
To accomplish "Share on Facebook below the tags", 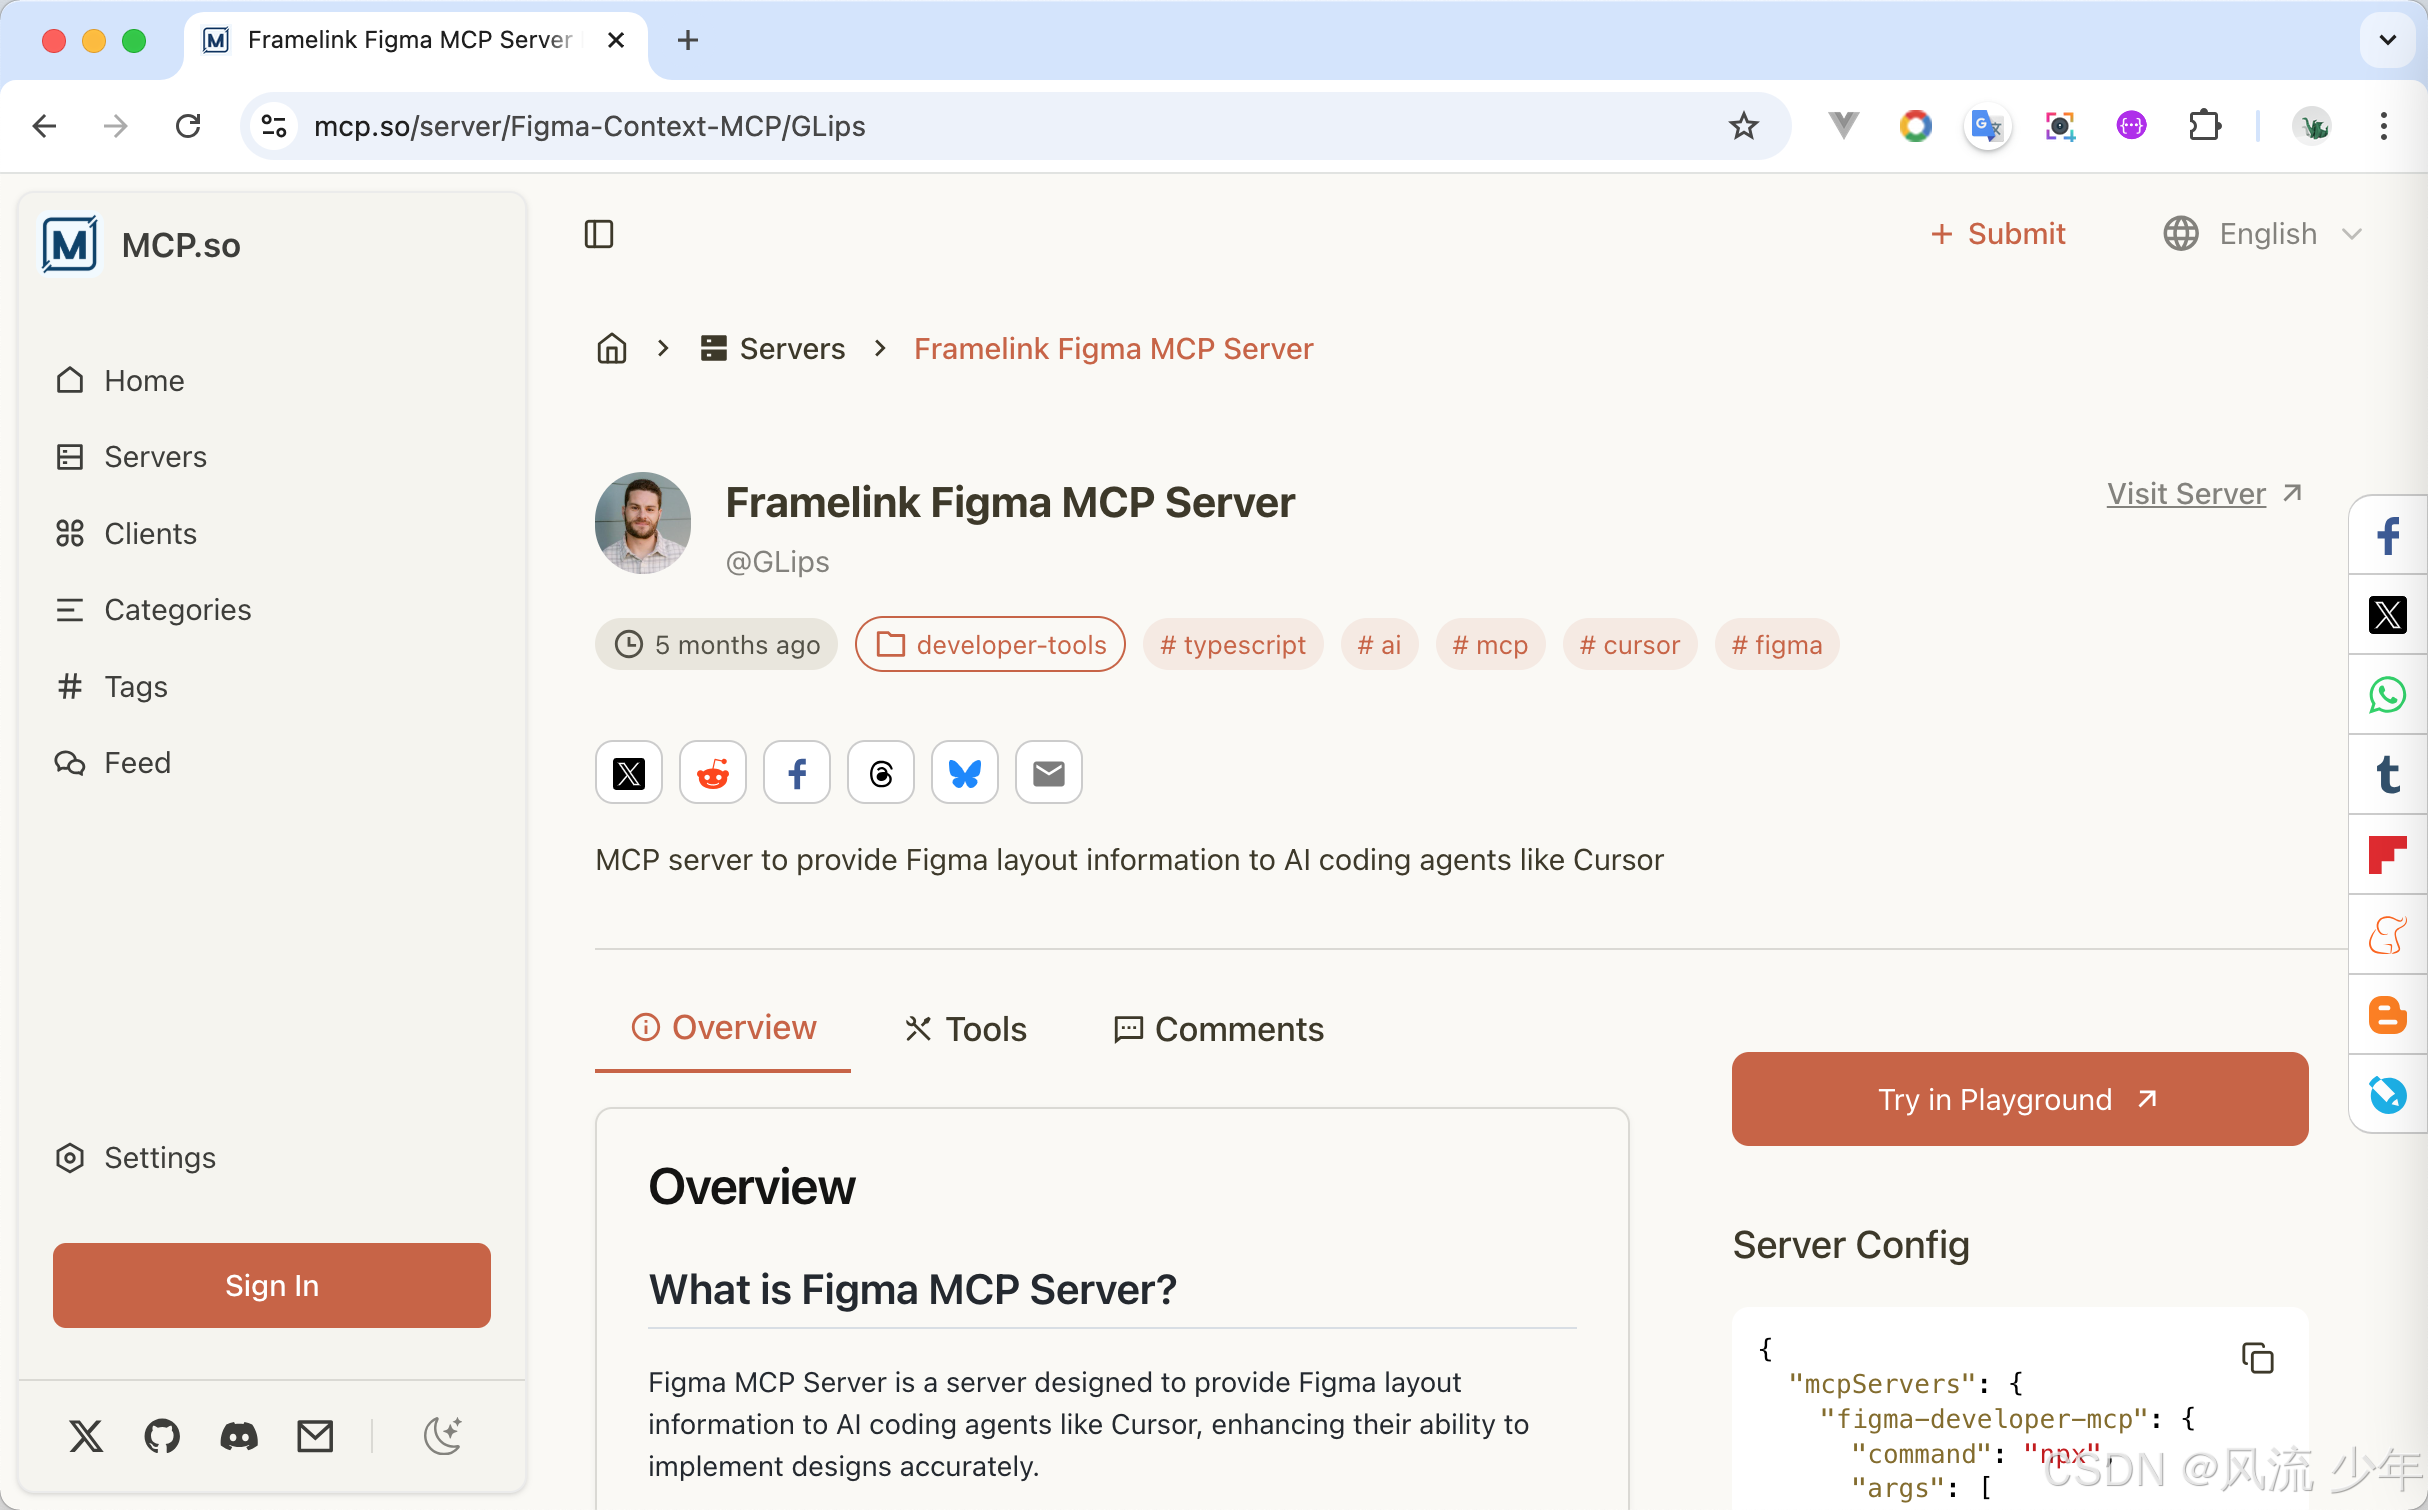I will pyautogui.click(x=797, y=773).
